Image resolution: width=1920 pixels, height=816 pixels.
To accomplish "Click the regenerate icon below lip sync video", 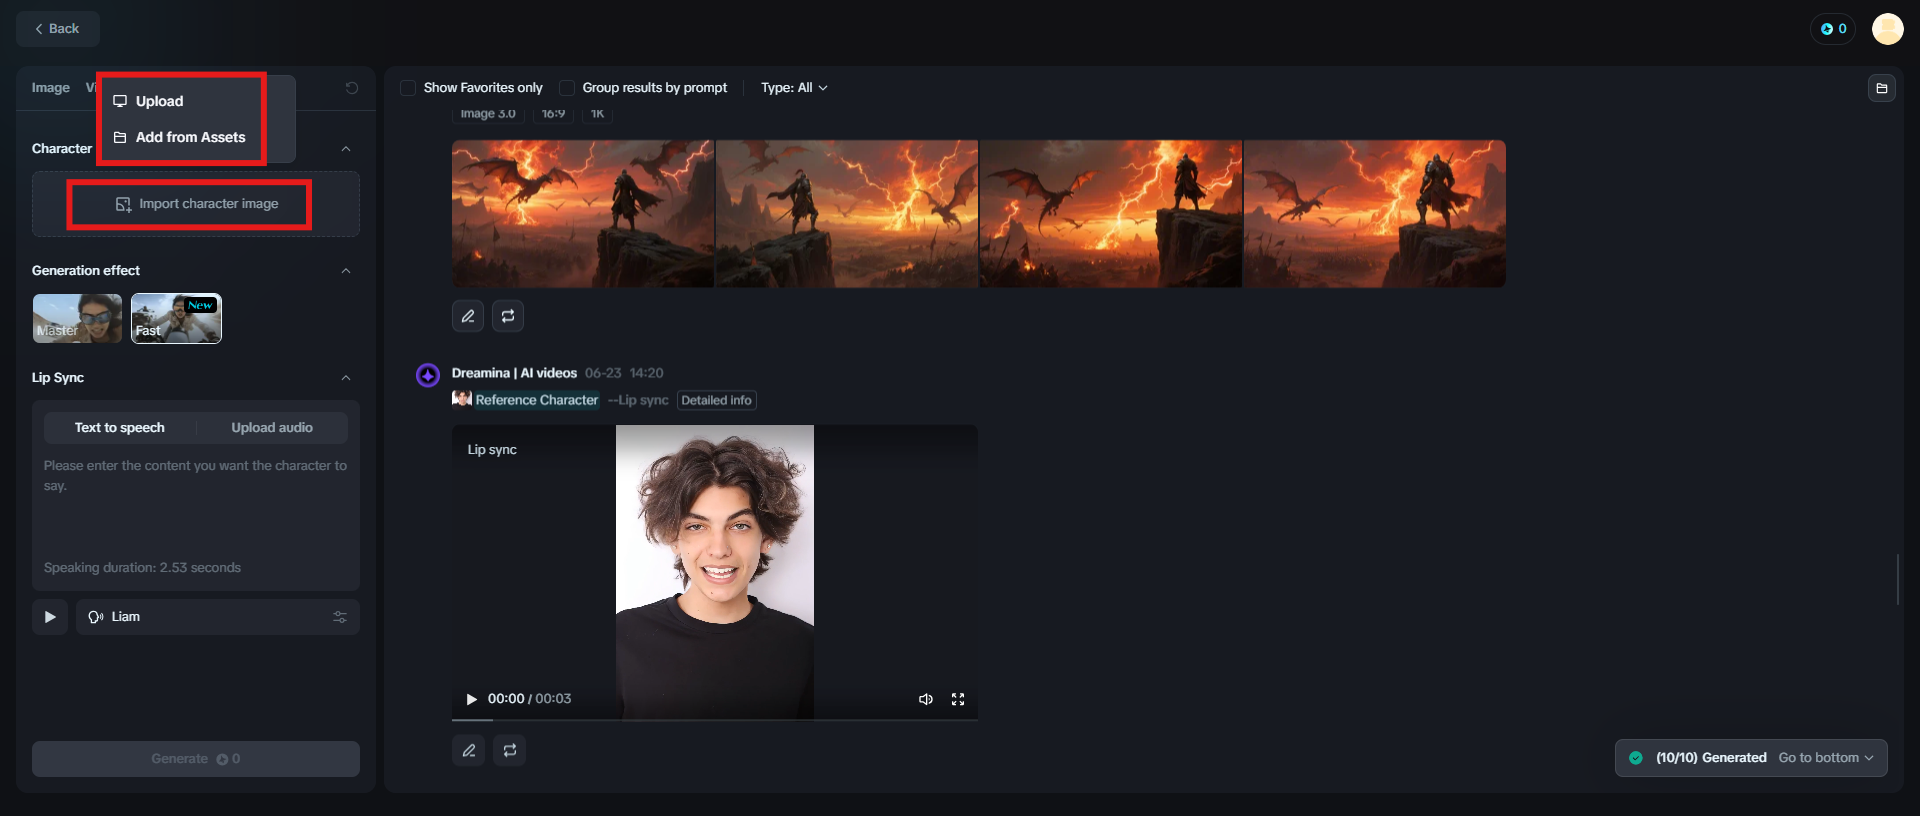I will click(510, 750).
